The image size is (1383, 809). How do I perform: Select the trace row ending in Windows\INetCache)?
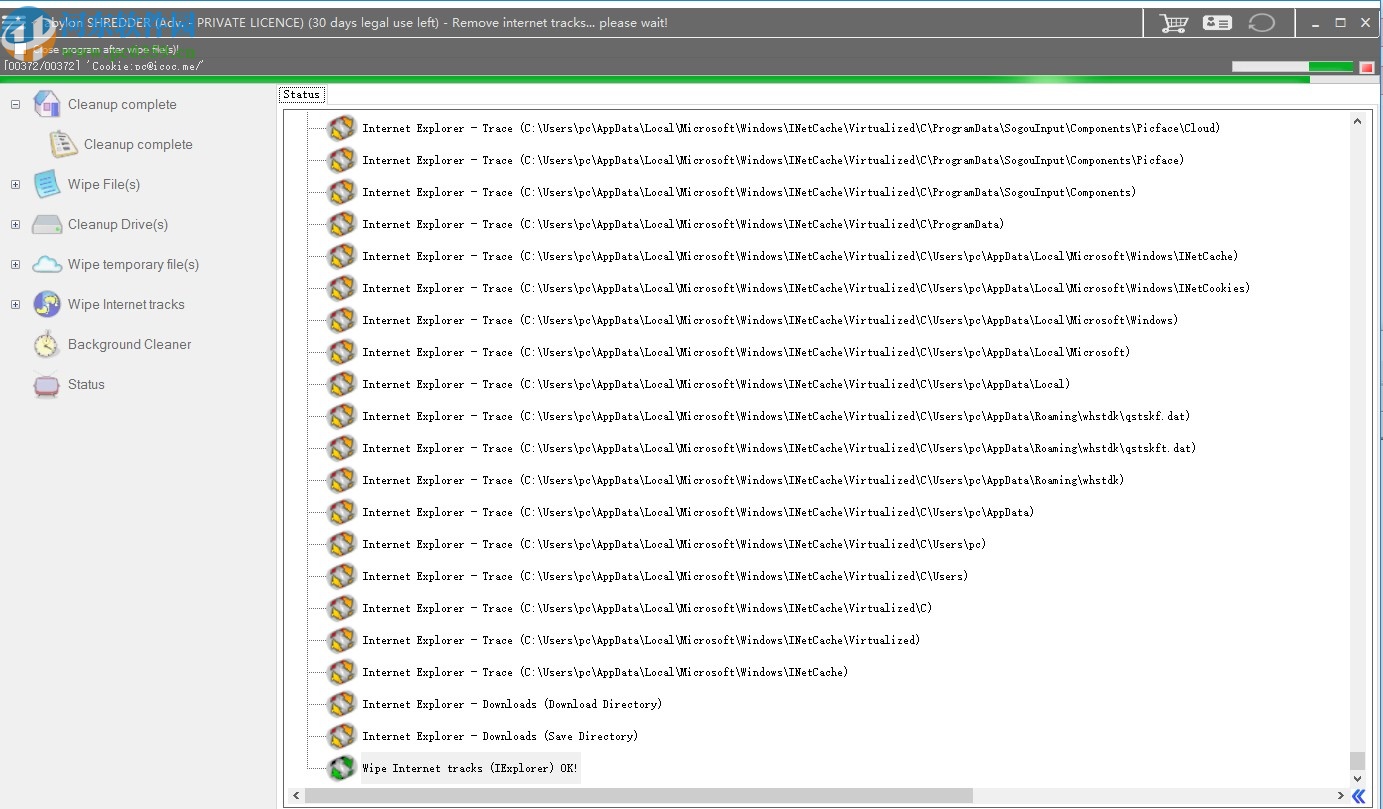pyautogui.click(x=605, y=672)
